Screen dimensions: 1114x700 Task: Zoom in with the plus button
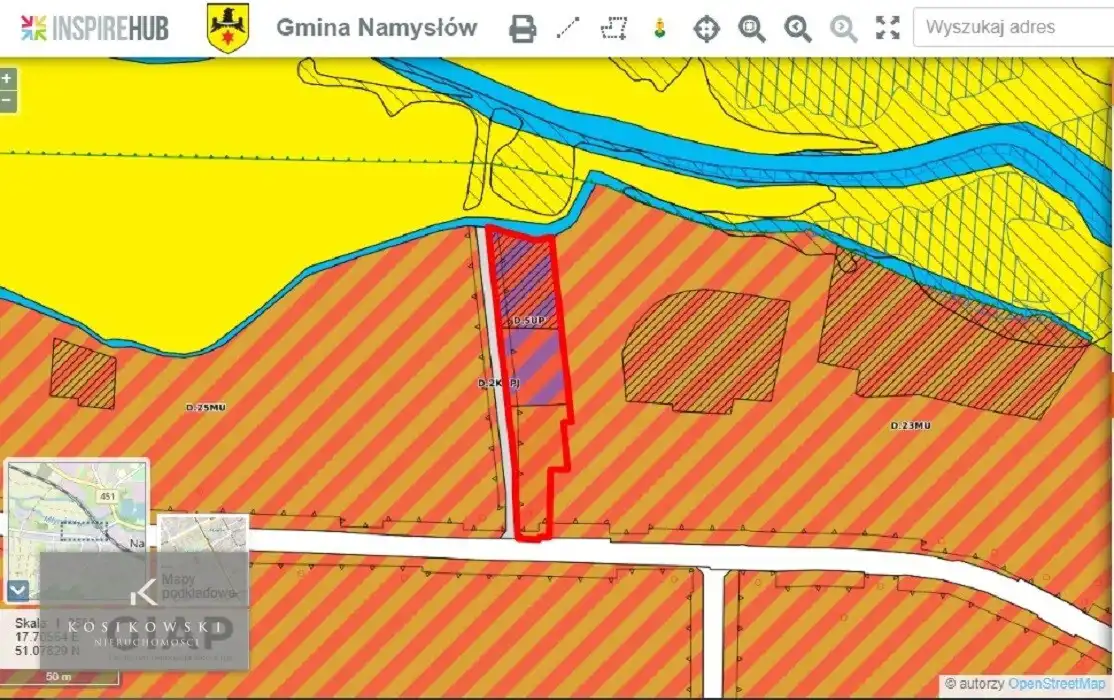coord(8,79)
